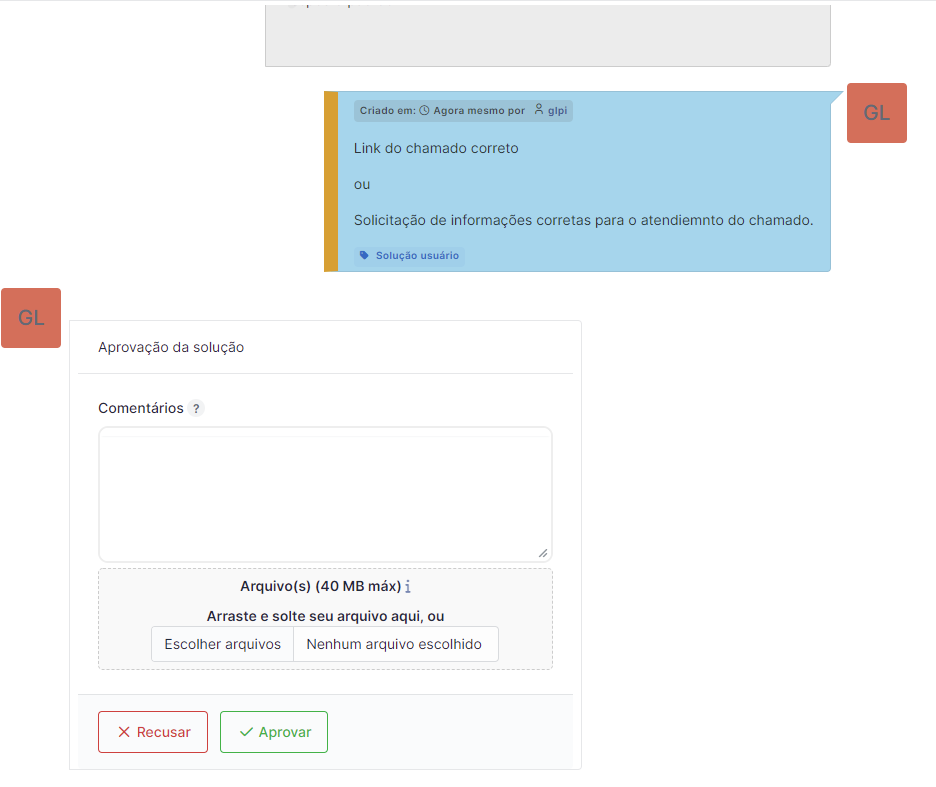Click the clock icon beside "Agora mesmo"

(x=423, y=110)
